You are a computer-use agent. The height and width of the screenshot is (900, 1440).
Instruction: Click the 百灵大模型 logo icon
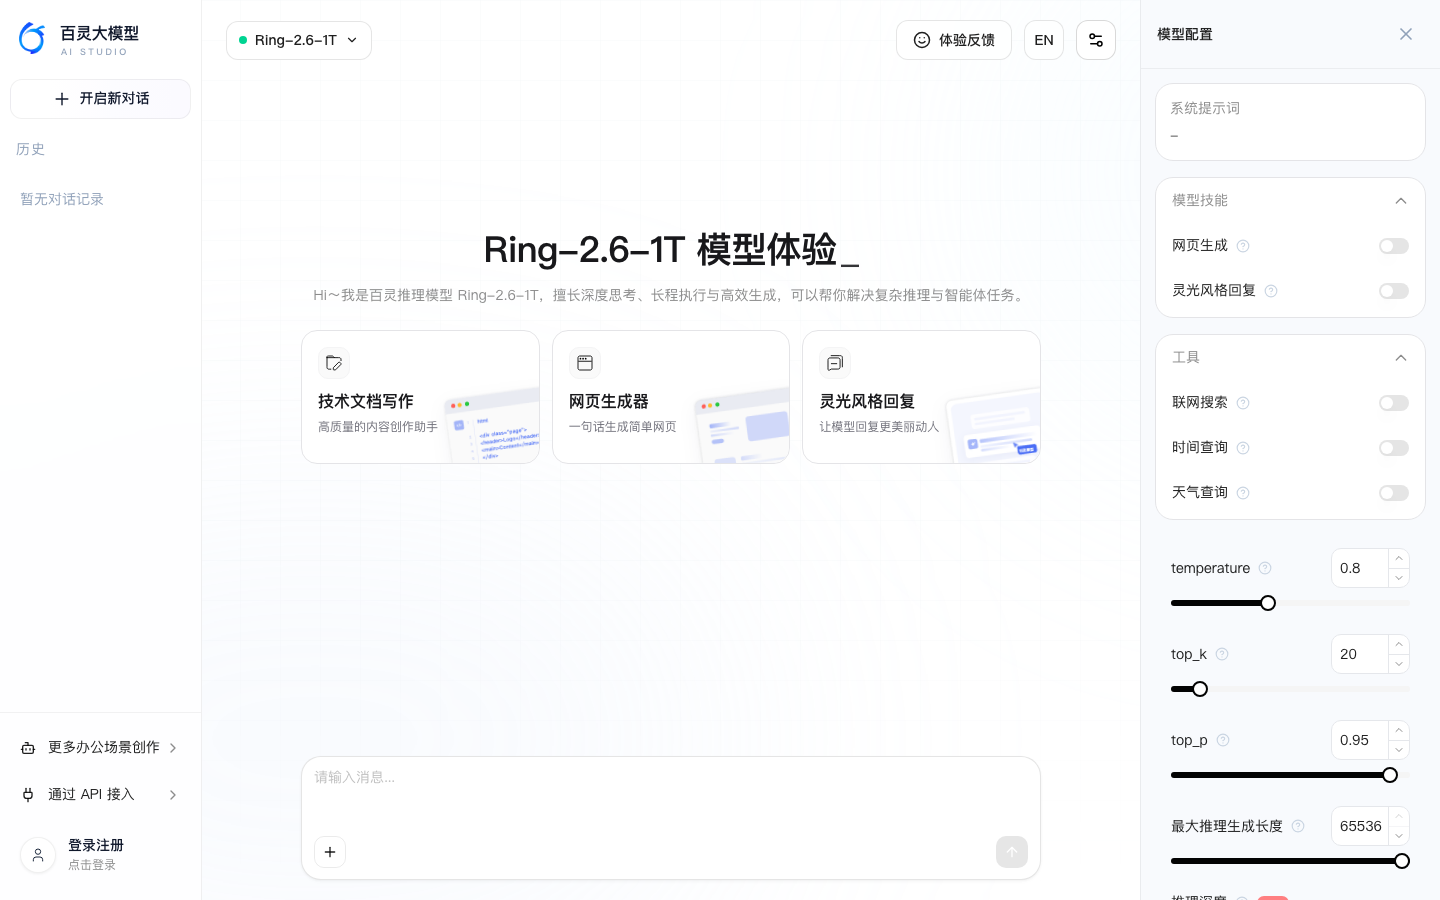[32, 39]
